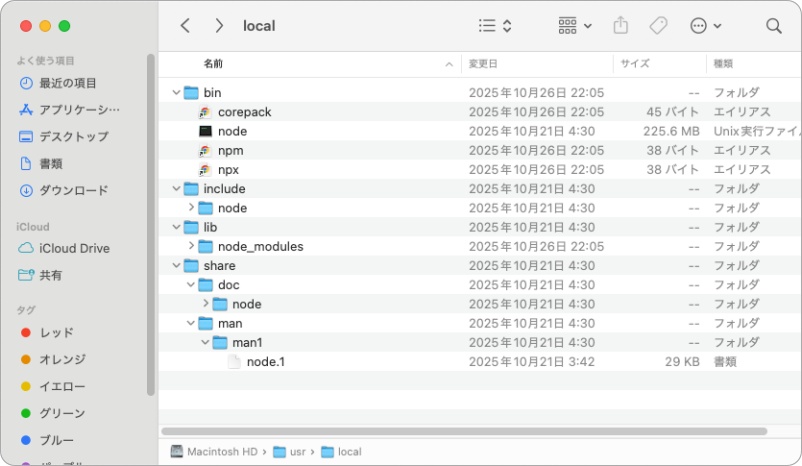Image resolution: width=802 pixels, height=466 pixels.
Task: Open the grouping options dropdown
Action: click(x=575, y=26)
